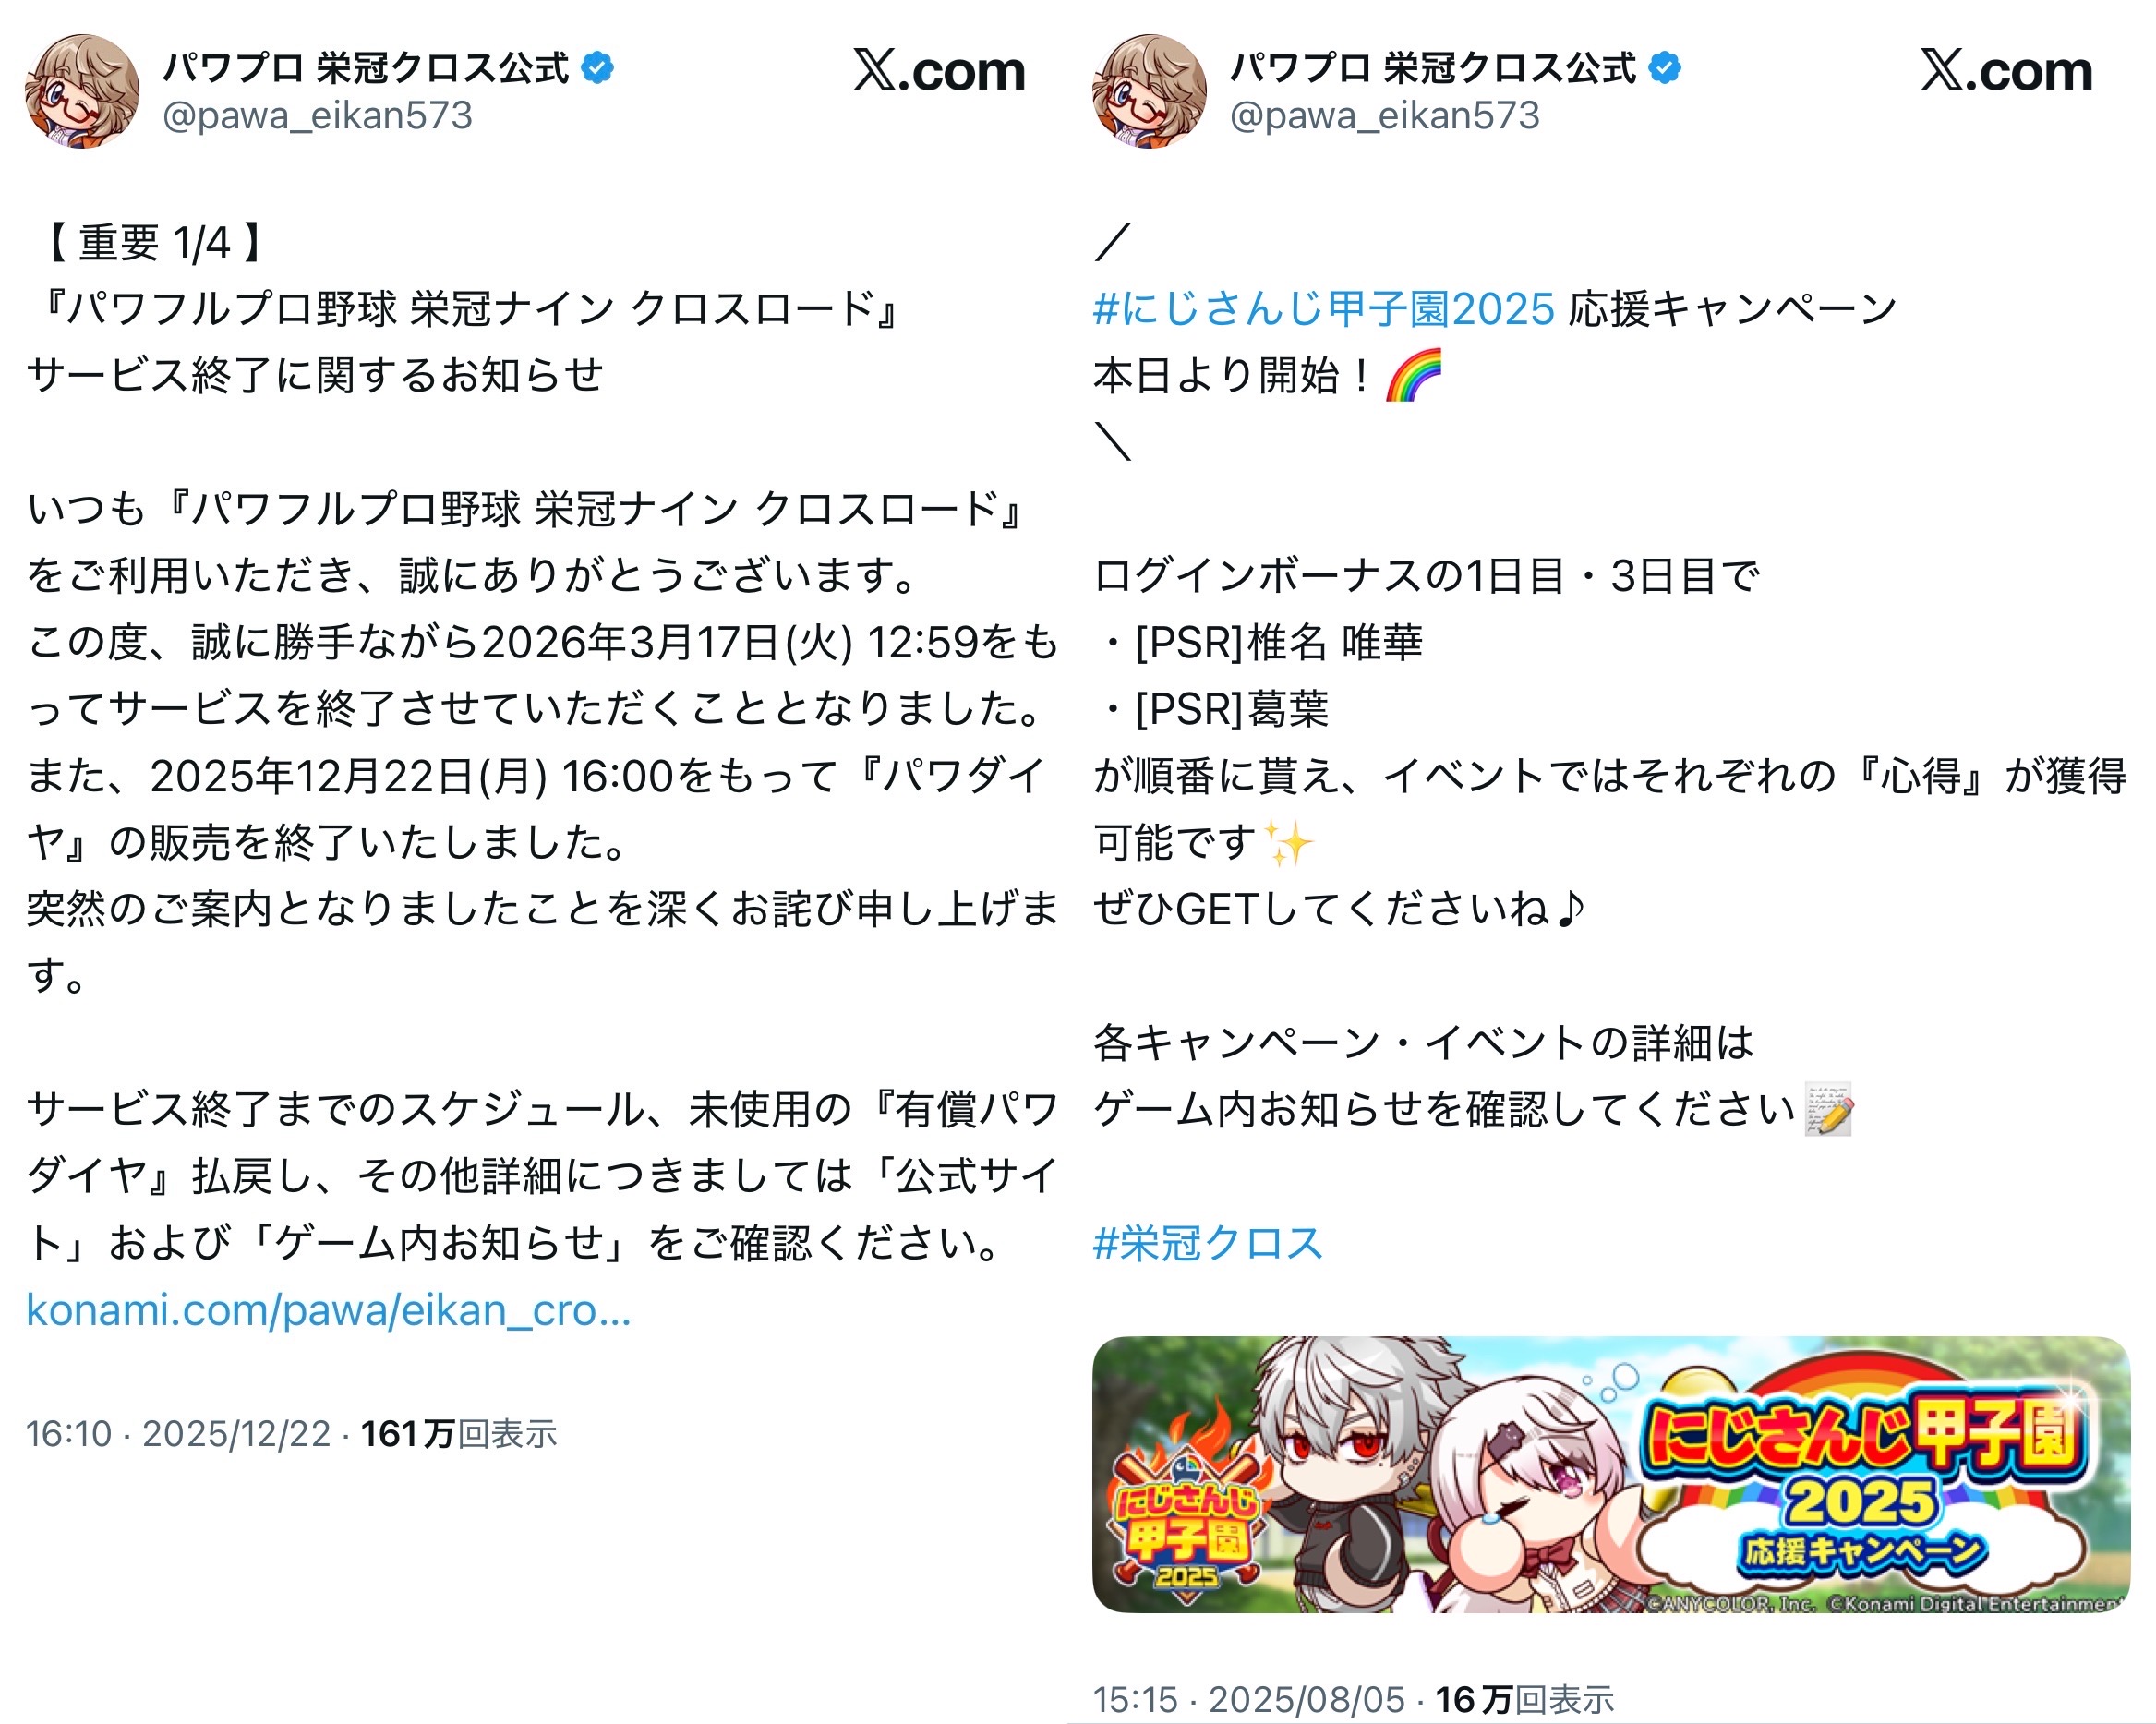
Task: Click the X.com logo on left tweet
Action: pyautogui.click(x=939, y=71)
